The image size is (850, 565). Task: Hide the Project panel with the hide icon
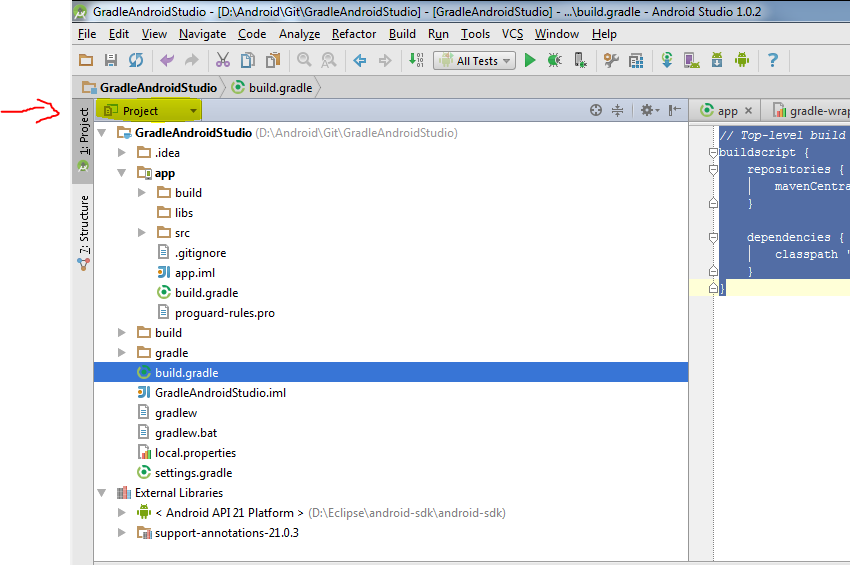coord(676,111)
